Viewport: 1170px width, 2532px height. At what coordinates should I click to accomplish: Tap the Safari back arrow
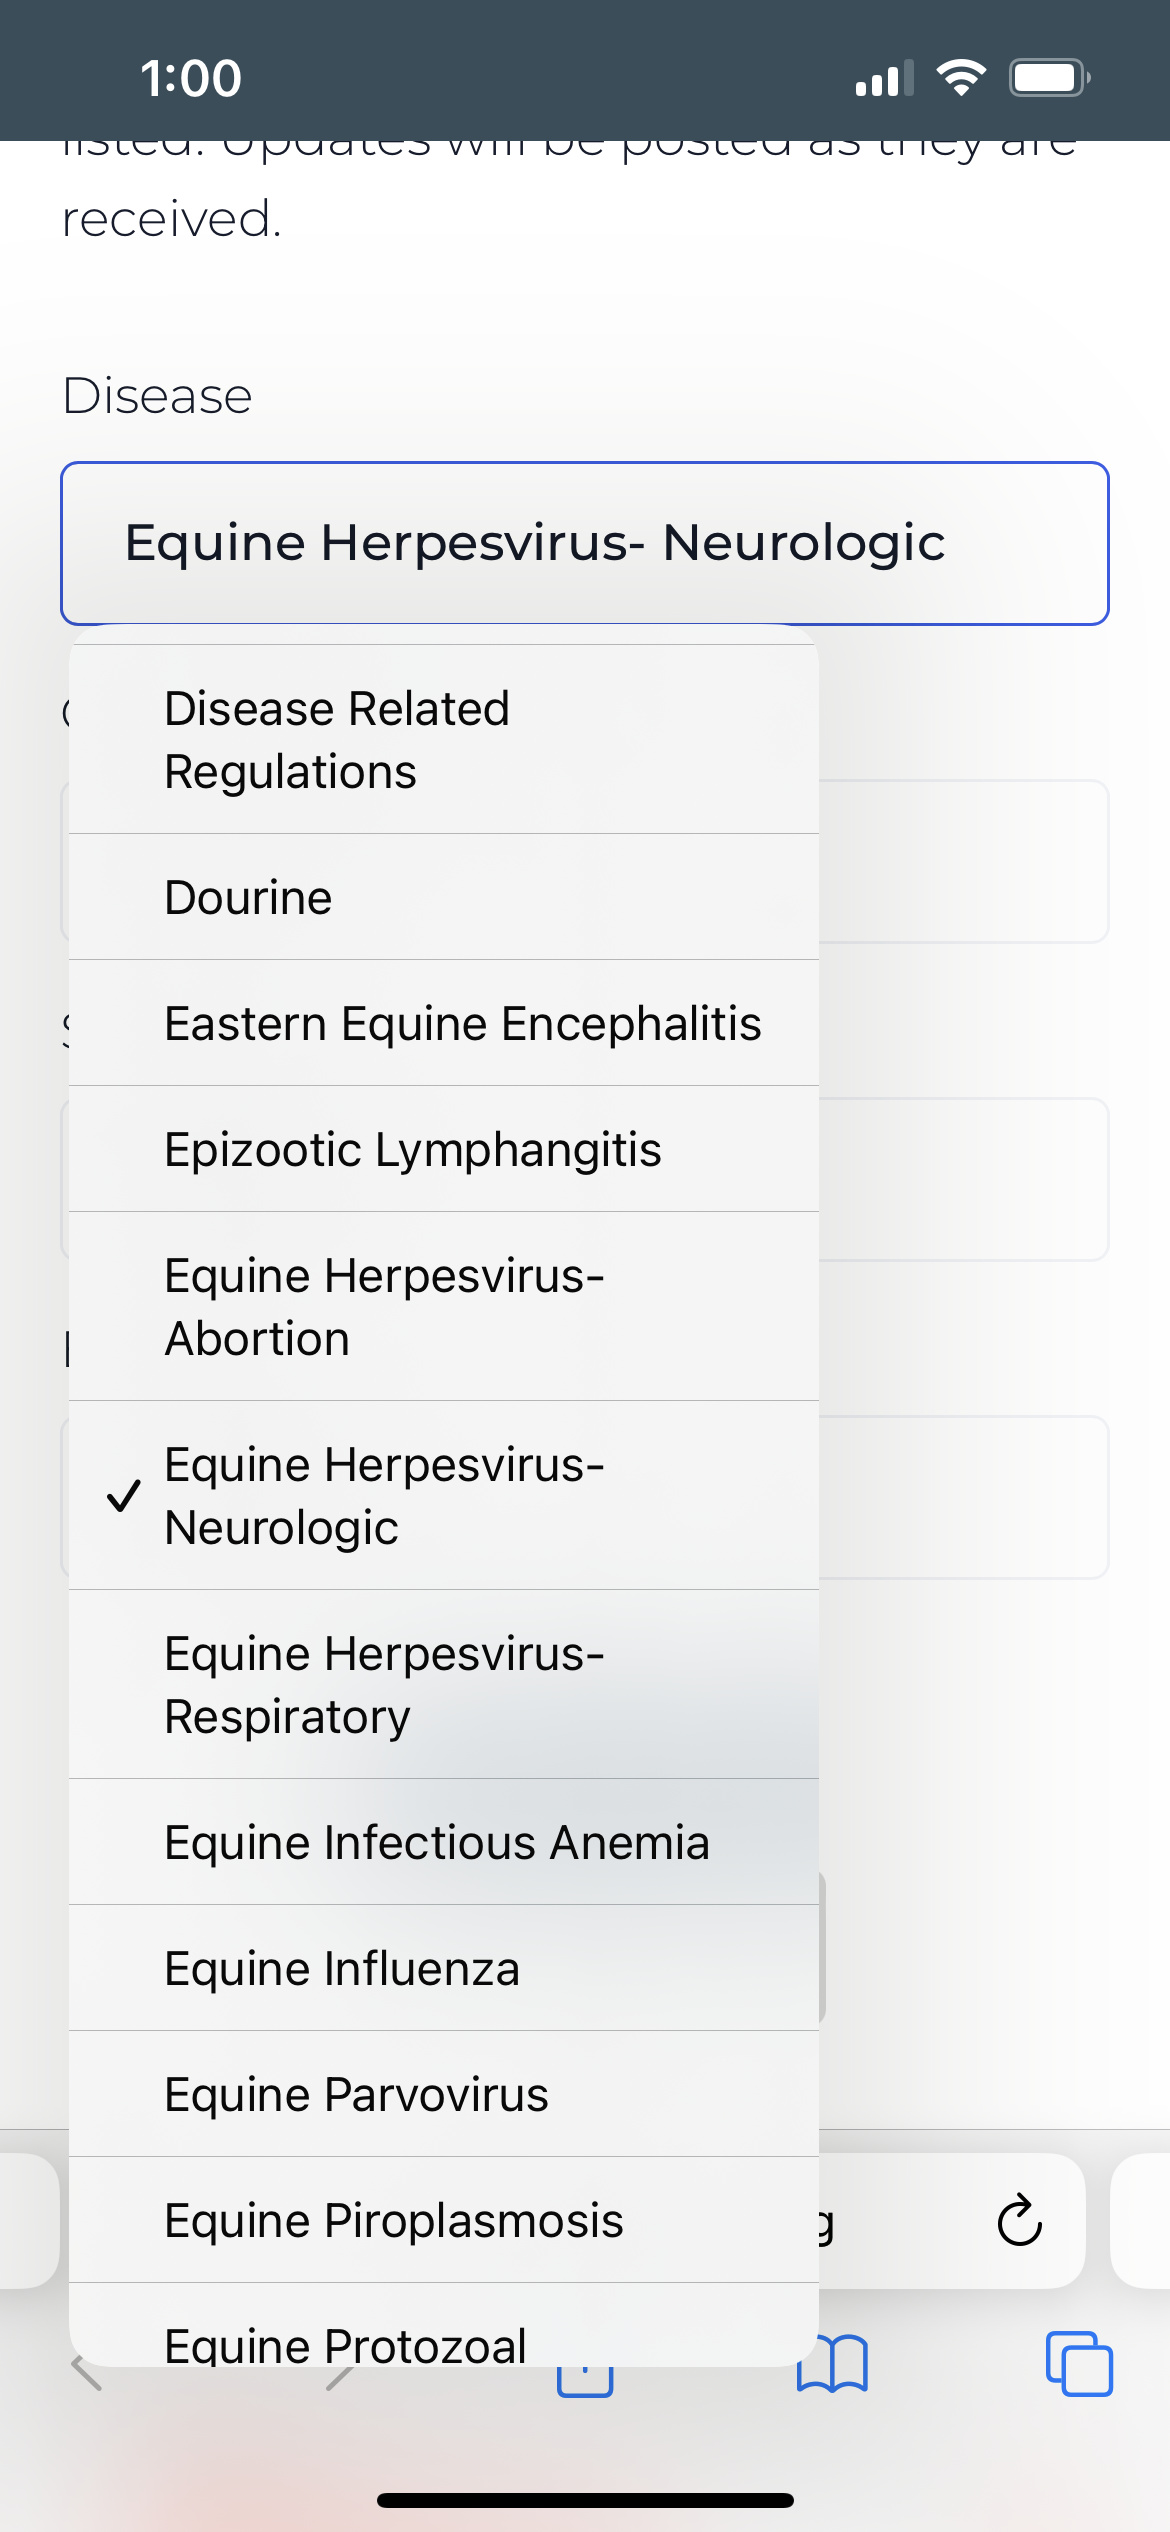(87, 2371)
